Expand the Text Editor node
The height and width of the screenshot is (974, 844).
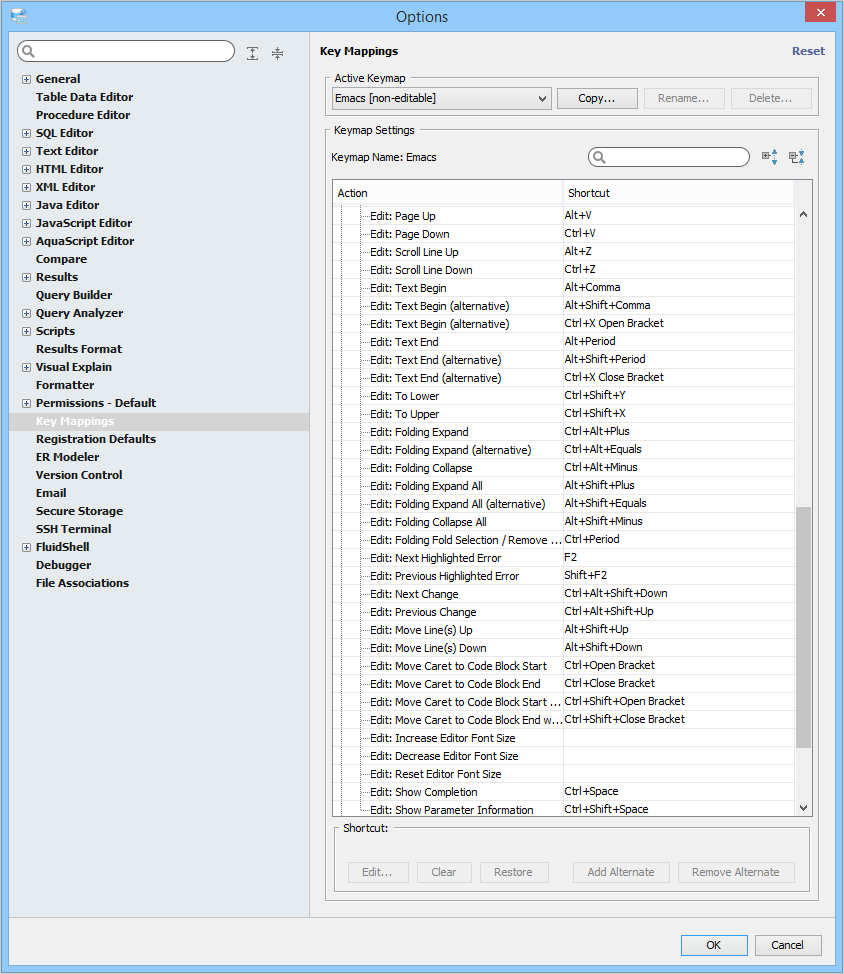tap(26, 152)
